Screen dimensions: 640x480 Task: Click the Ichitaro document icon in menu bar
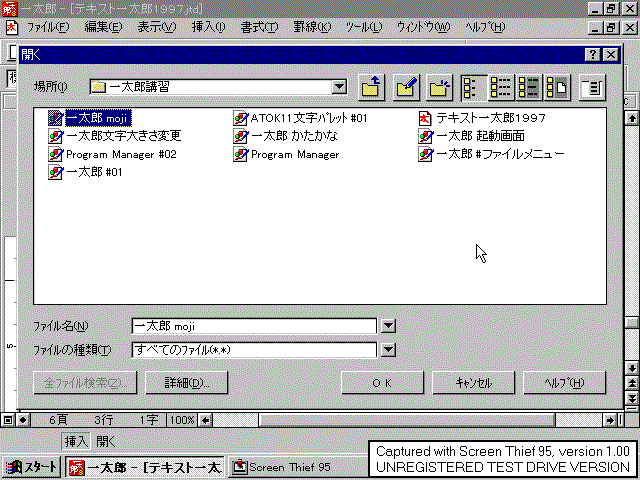click(x=11, y=27)
